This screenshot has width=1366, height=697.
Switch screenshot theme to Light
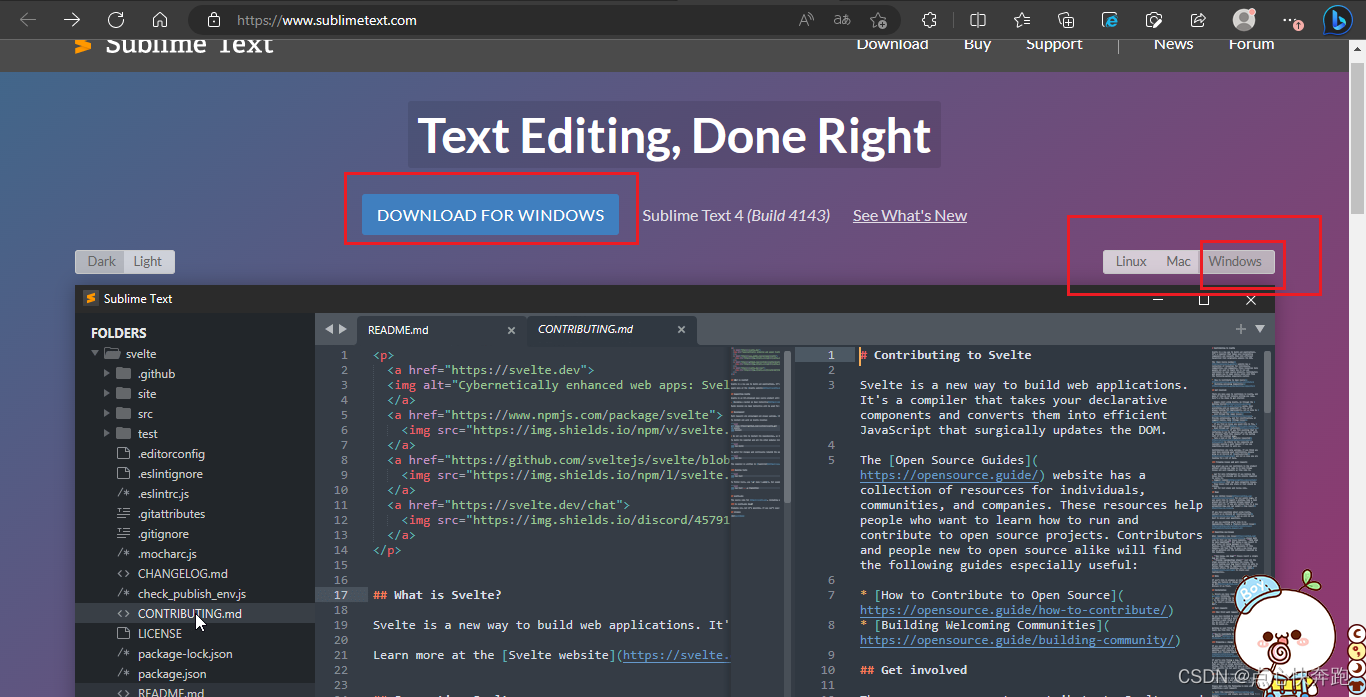point(148,261)
